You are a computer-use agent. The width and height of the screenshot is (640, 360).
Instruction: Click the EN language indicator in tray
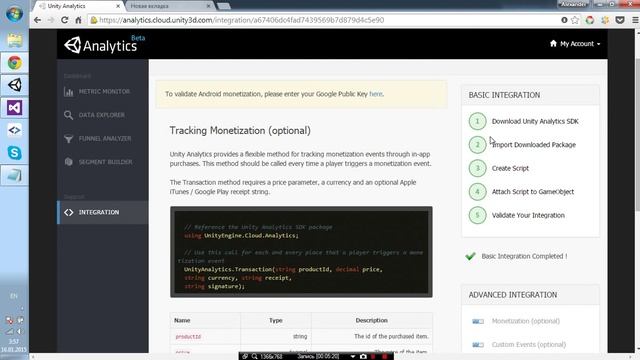(x=14, y=296)
